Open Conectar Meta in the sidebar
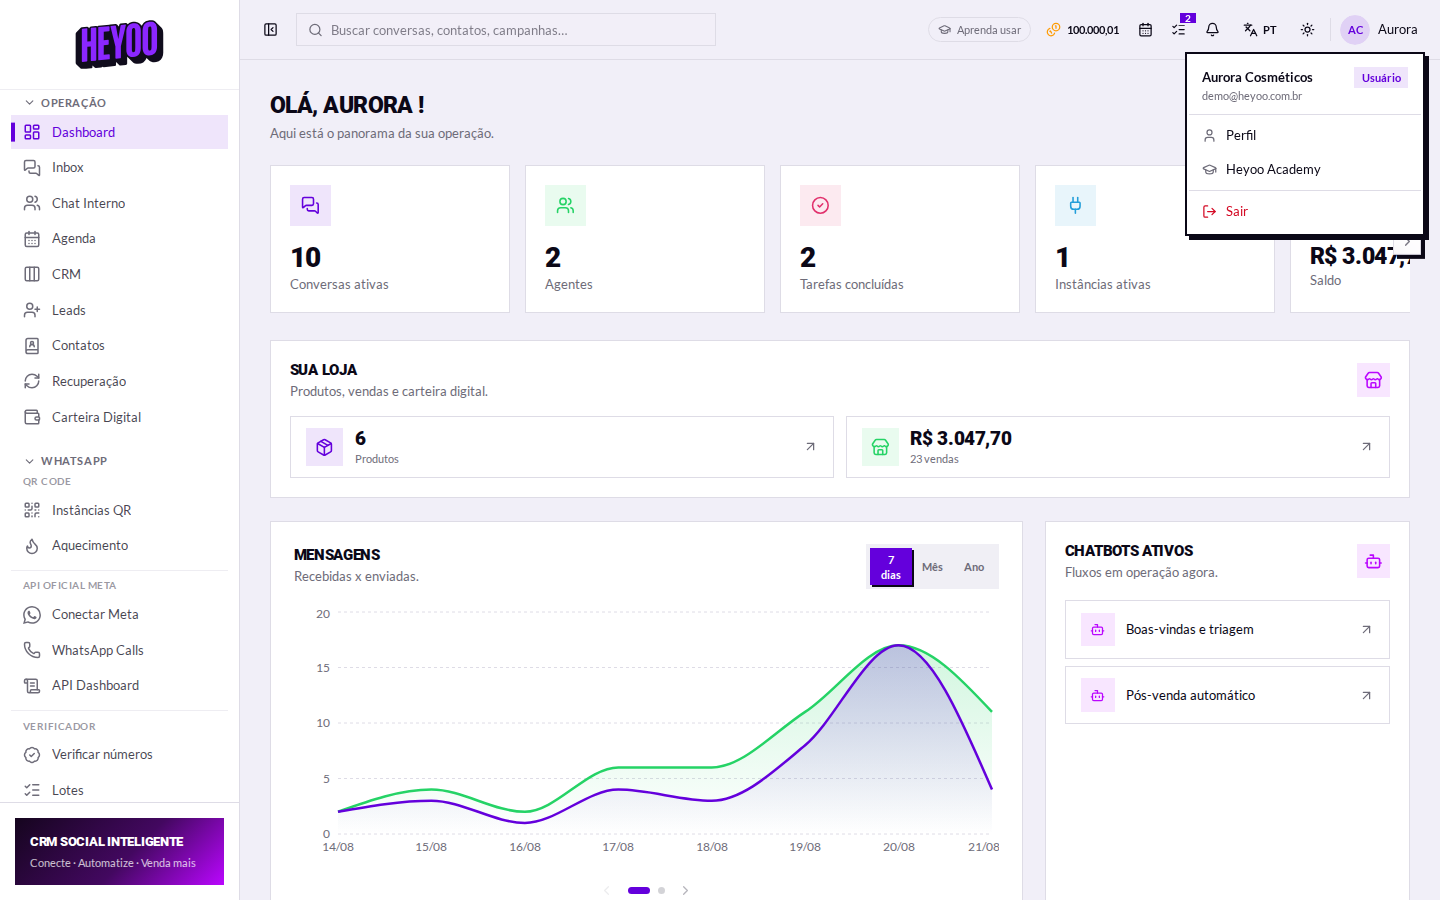 pyautogui.click(x=119, y=615)
